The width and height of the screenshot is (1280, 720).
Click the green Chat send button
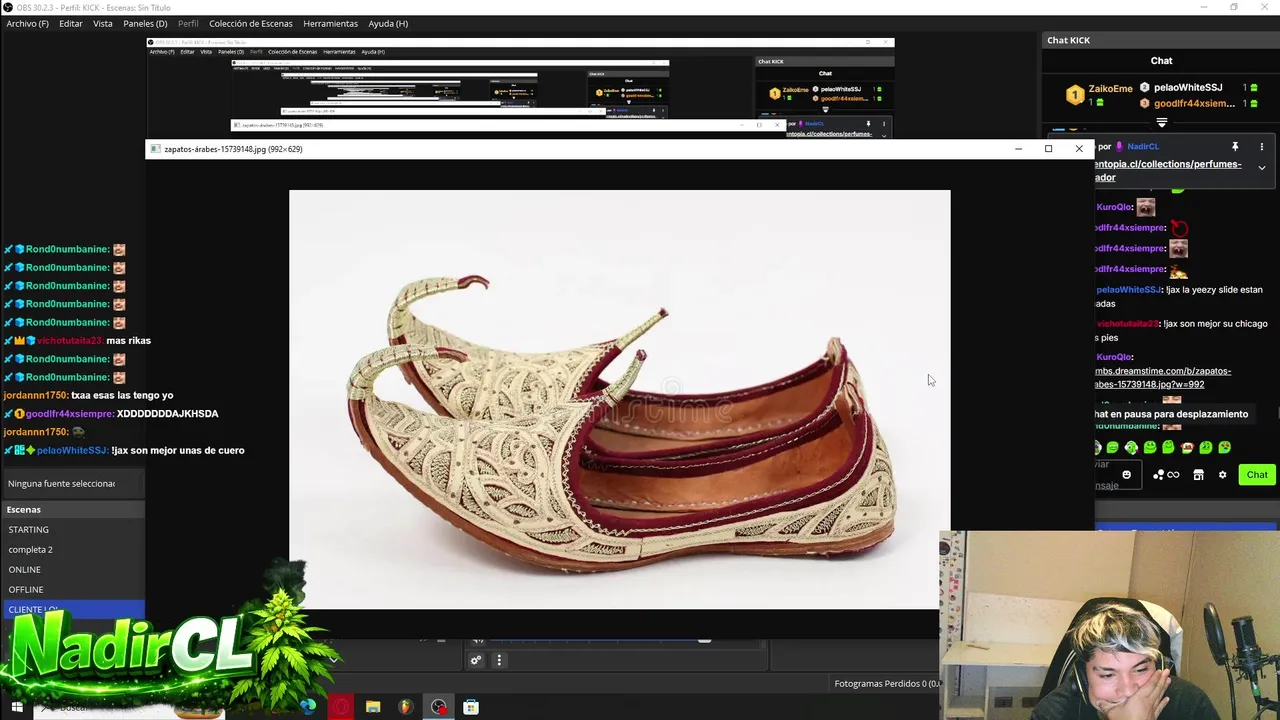[x=1257, y=475]
